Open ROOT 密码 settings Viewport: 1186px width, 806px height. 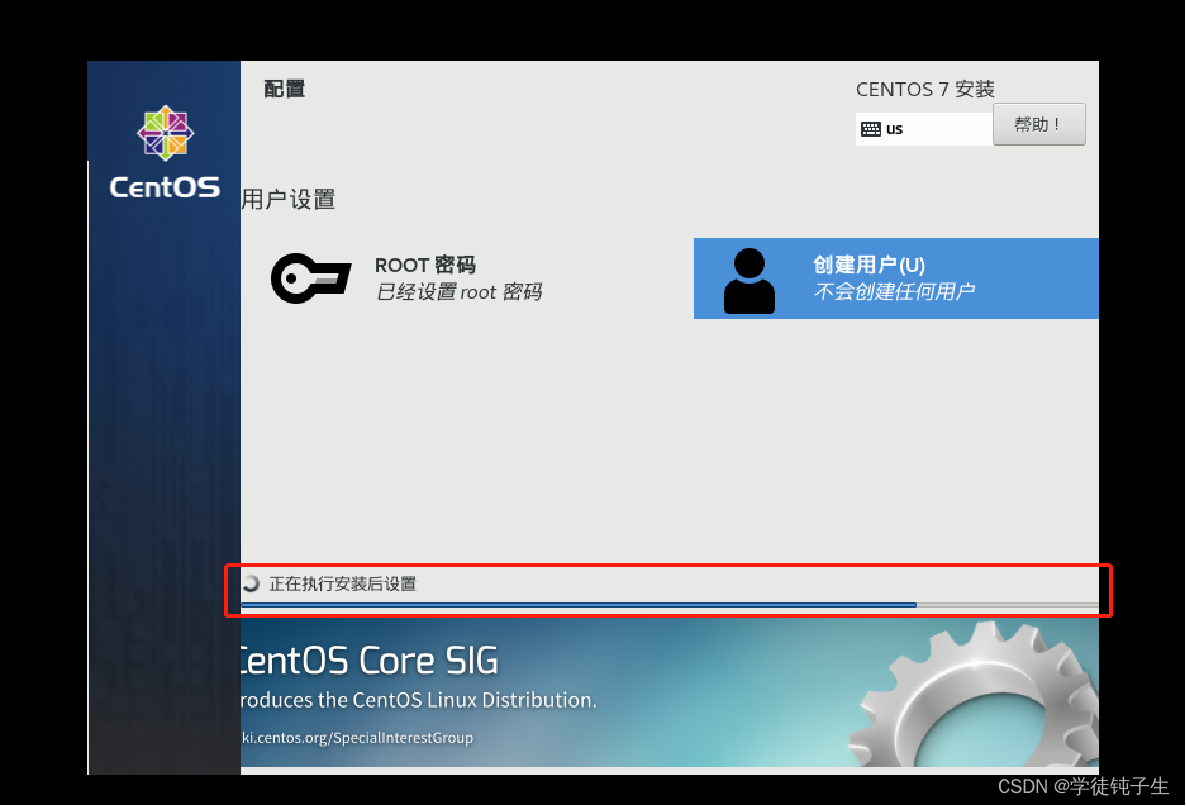459,278
